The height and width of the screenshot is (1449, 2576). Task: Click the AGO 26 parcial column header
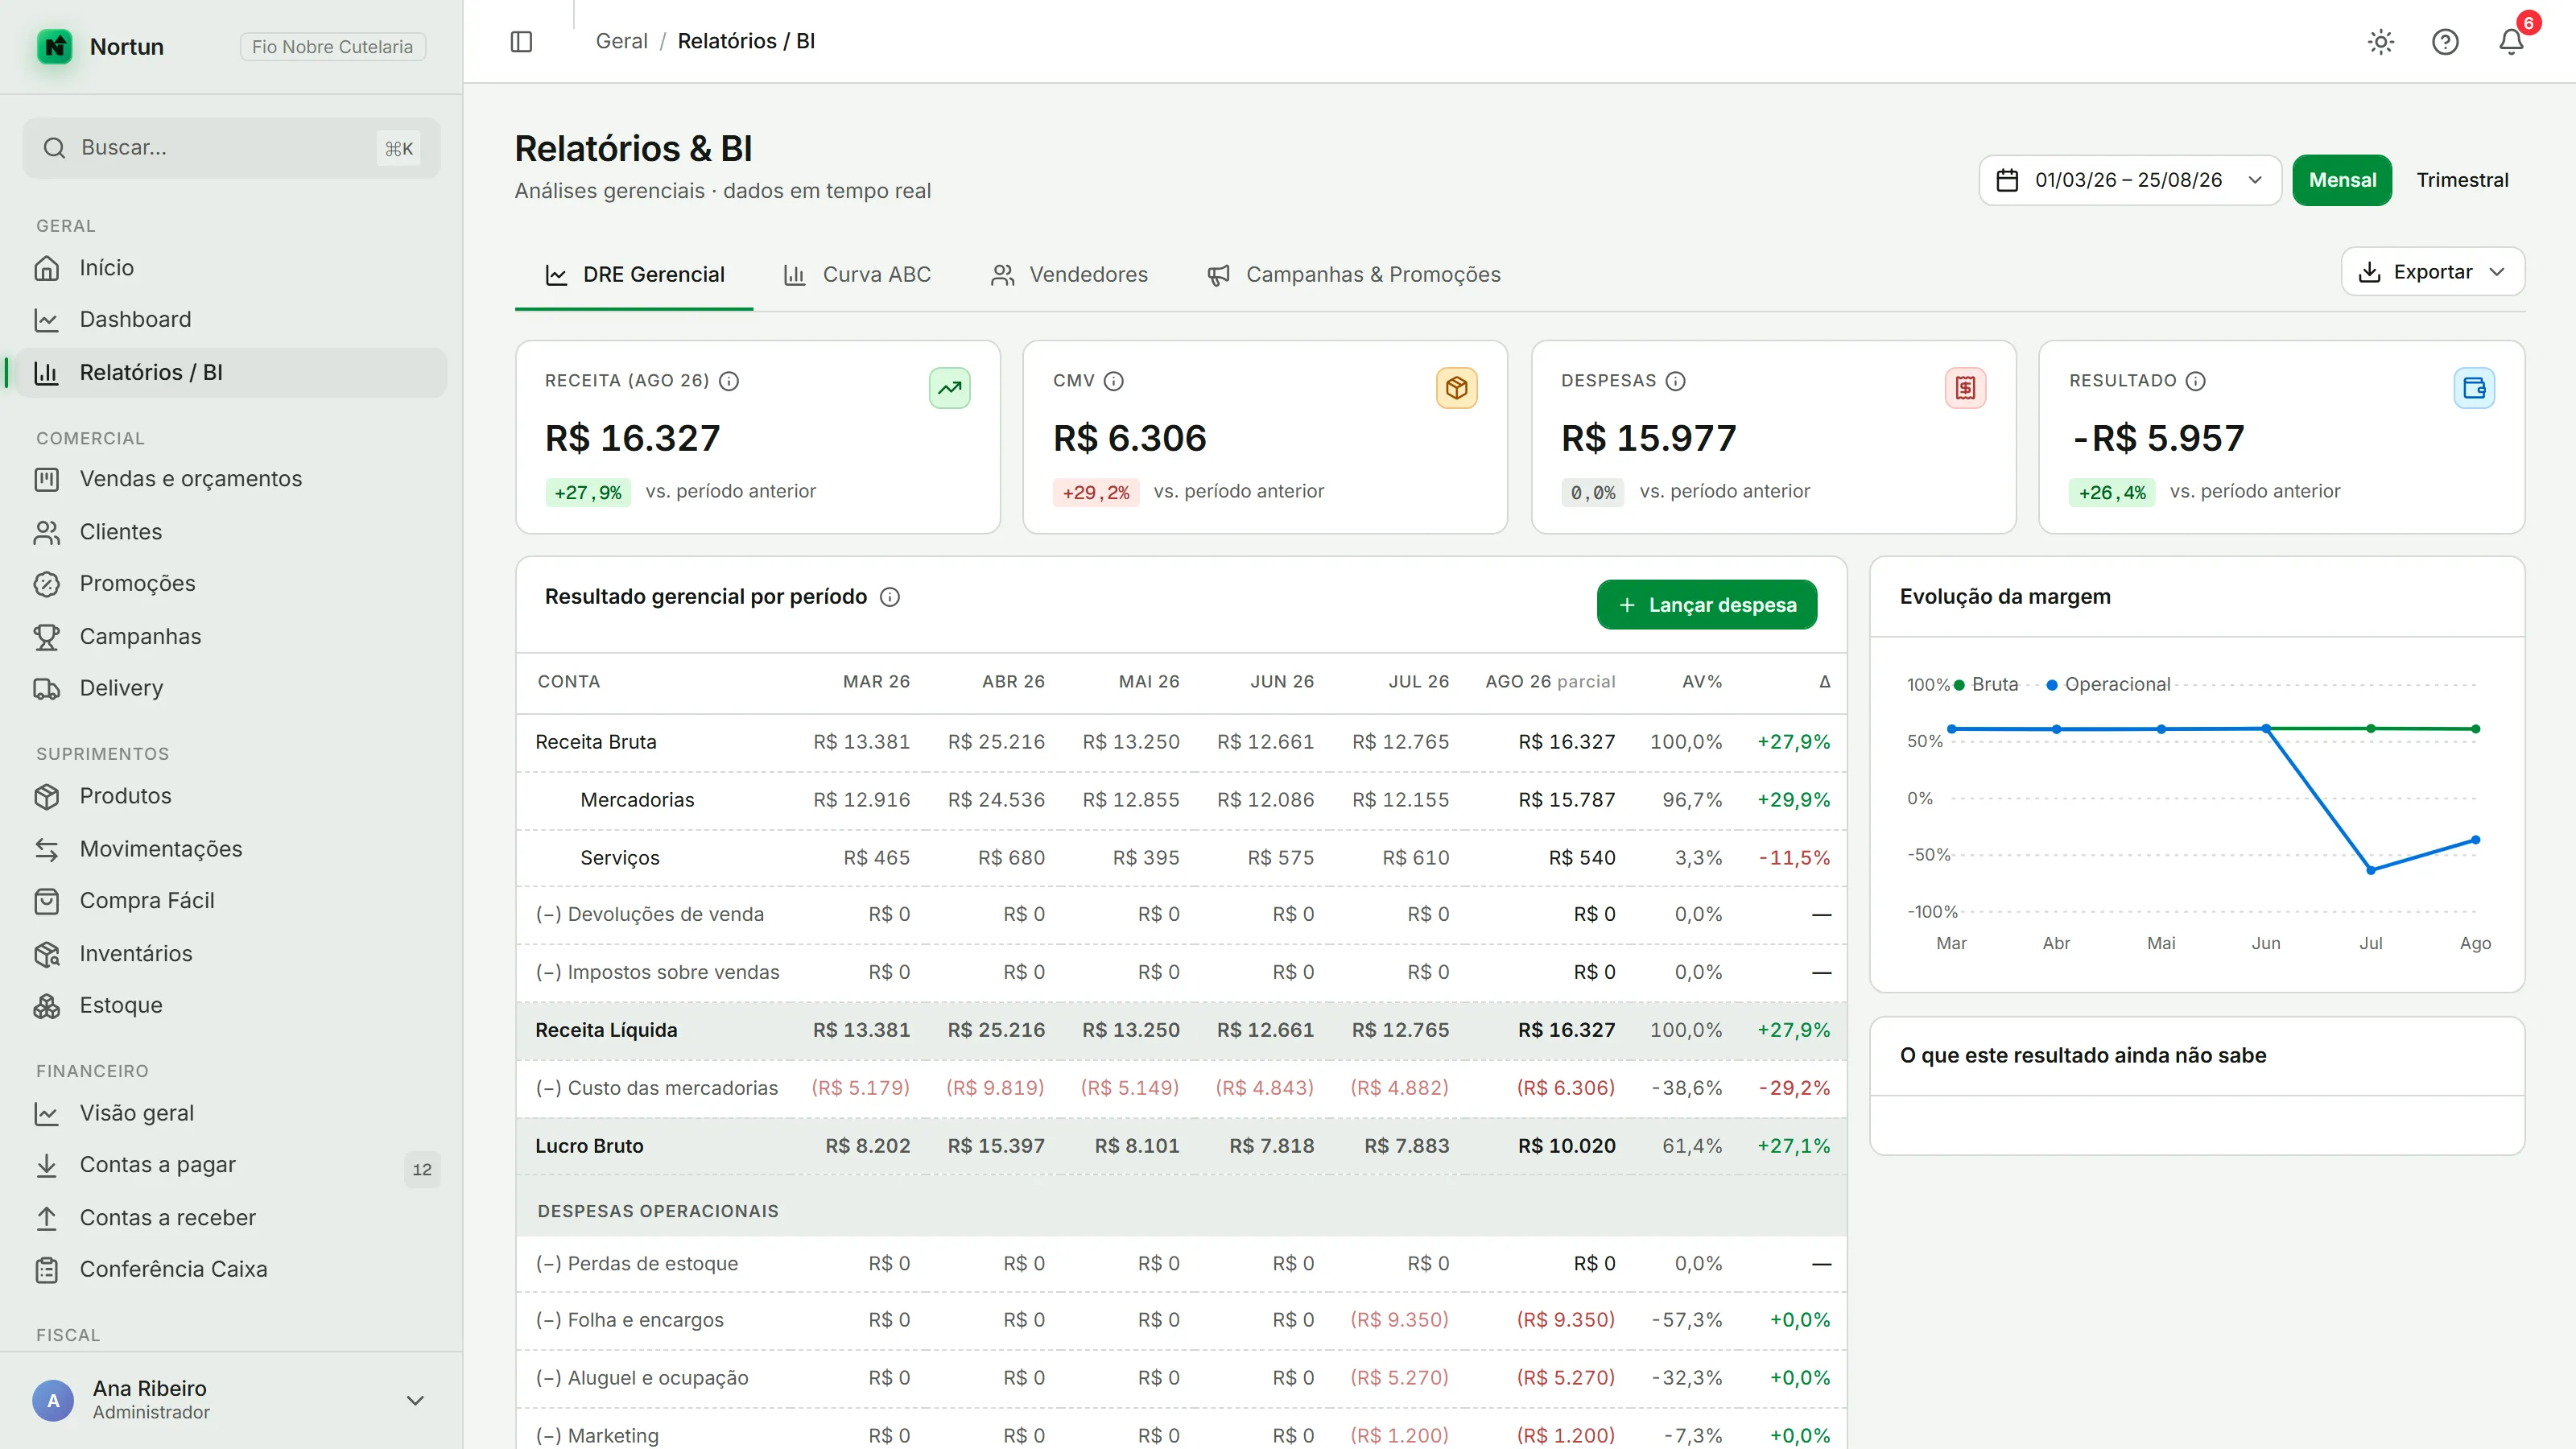tap(1550, 682)
